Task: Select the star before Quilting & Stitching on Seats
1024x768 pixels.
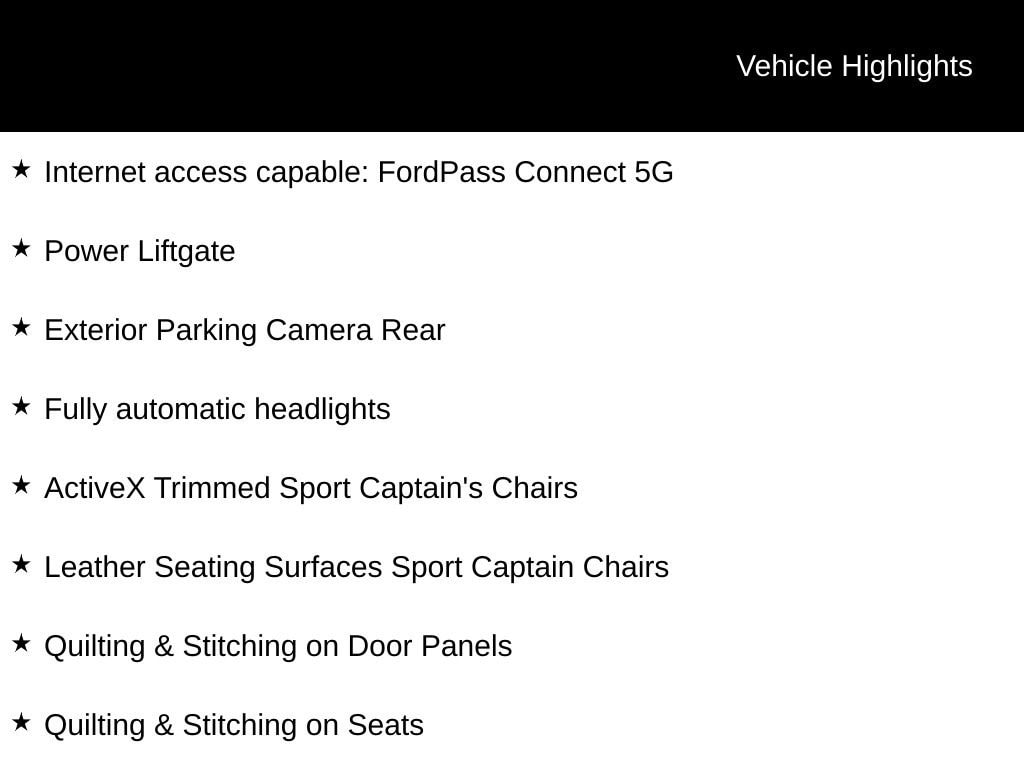Action: point(21,723)
